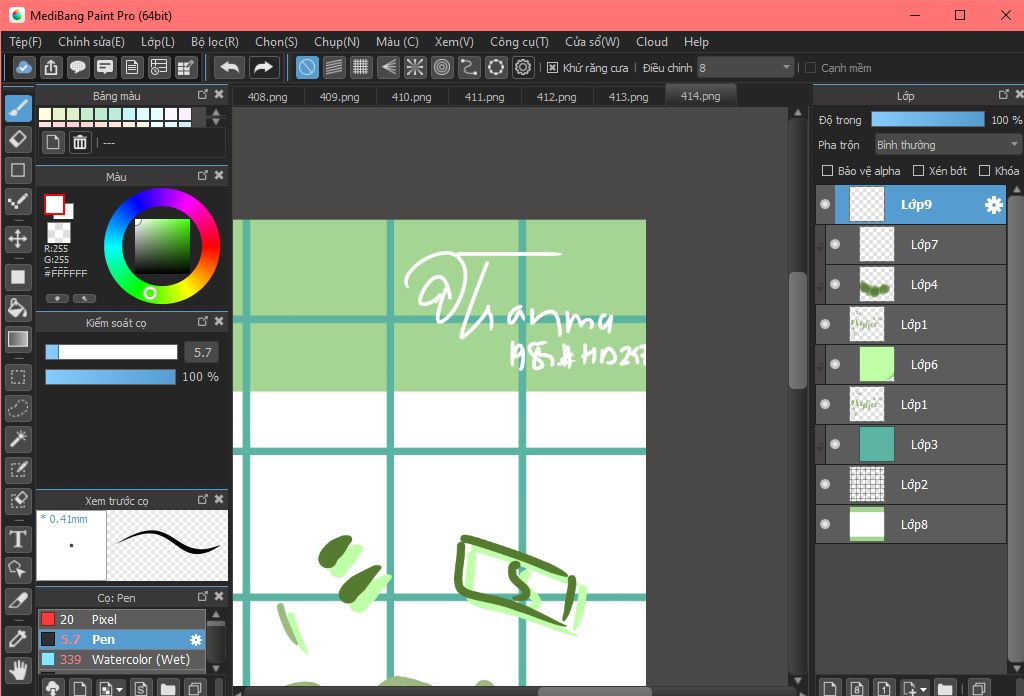Click the folder button at layer panel bottom
The height and width of the screenshot is (696, 1024).
click(945, 689)
